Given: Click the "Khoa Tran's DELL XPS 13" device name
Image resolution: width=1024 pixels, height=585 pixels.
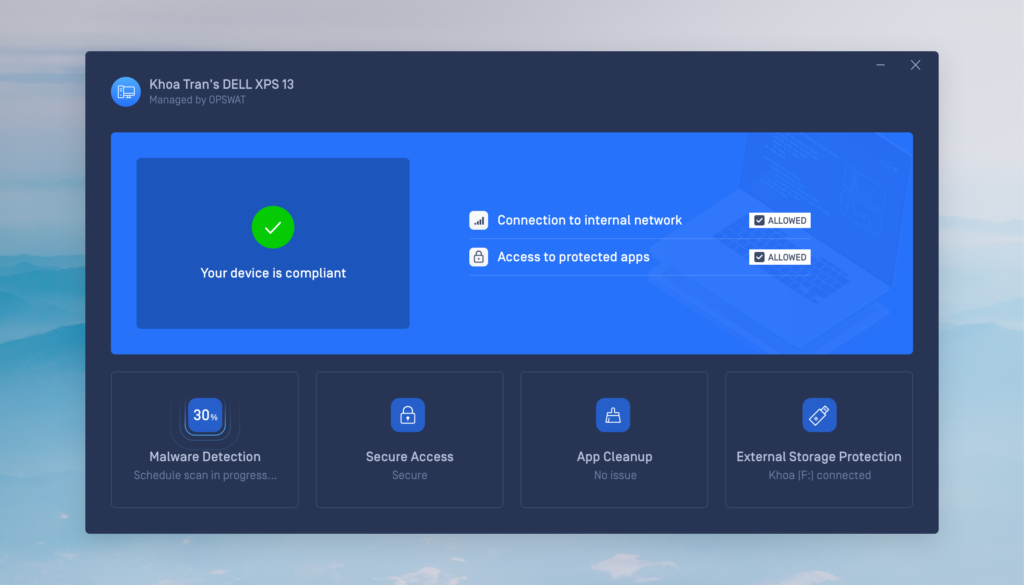Looking at the screenshot, I should pyautogui.click(x=222, y=84).
